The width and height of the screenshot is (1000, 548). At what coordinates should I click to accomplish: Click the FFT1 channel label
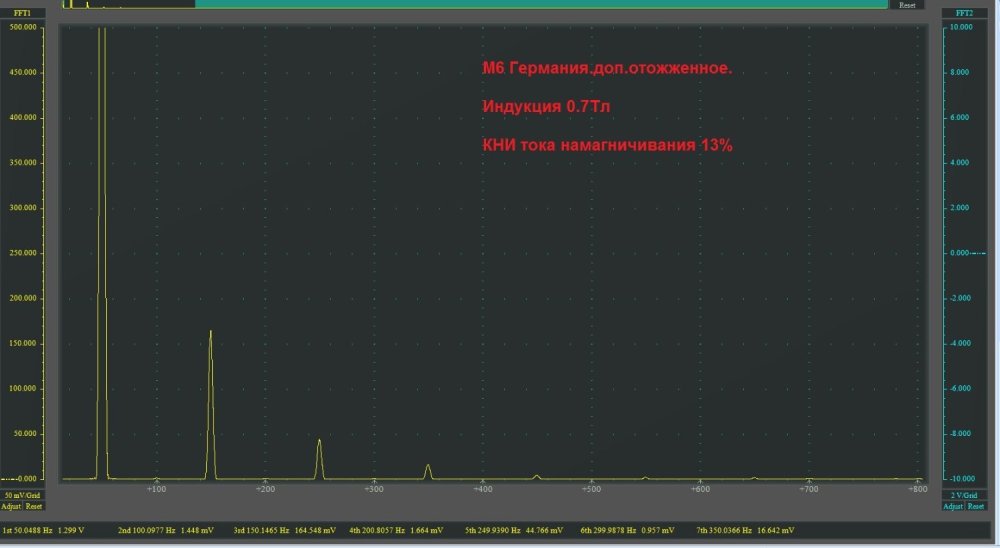point(21,13)
